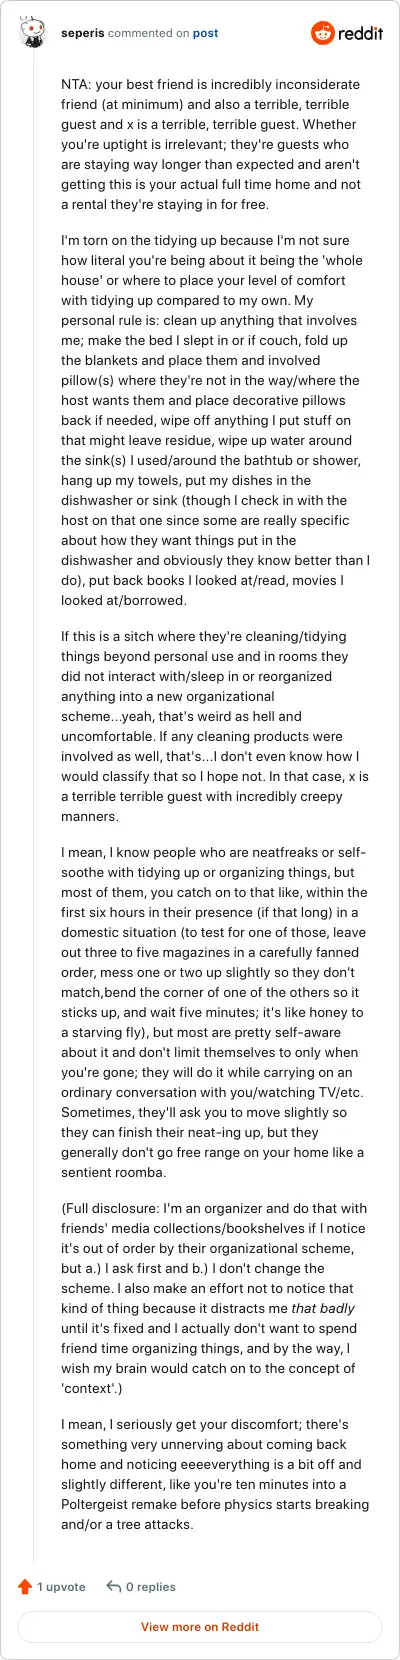Click the paragraph about neatfreaks and sentient roomba
Screen dimensions: 400x1660
tap(215, 1012)
